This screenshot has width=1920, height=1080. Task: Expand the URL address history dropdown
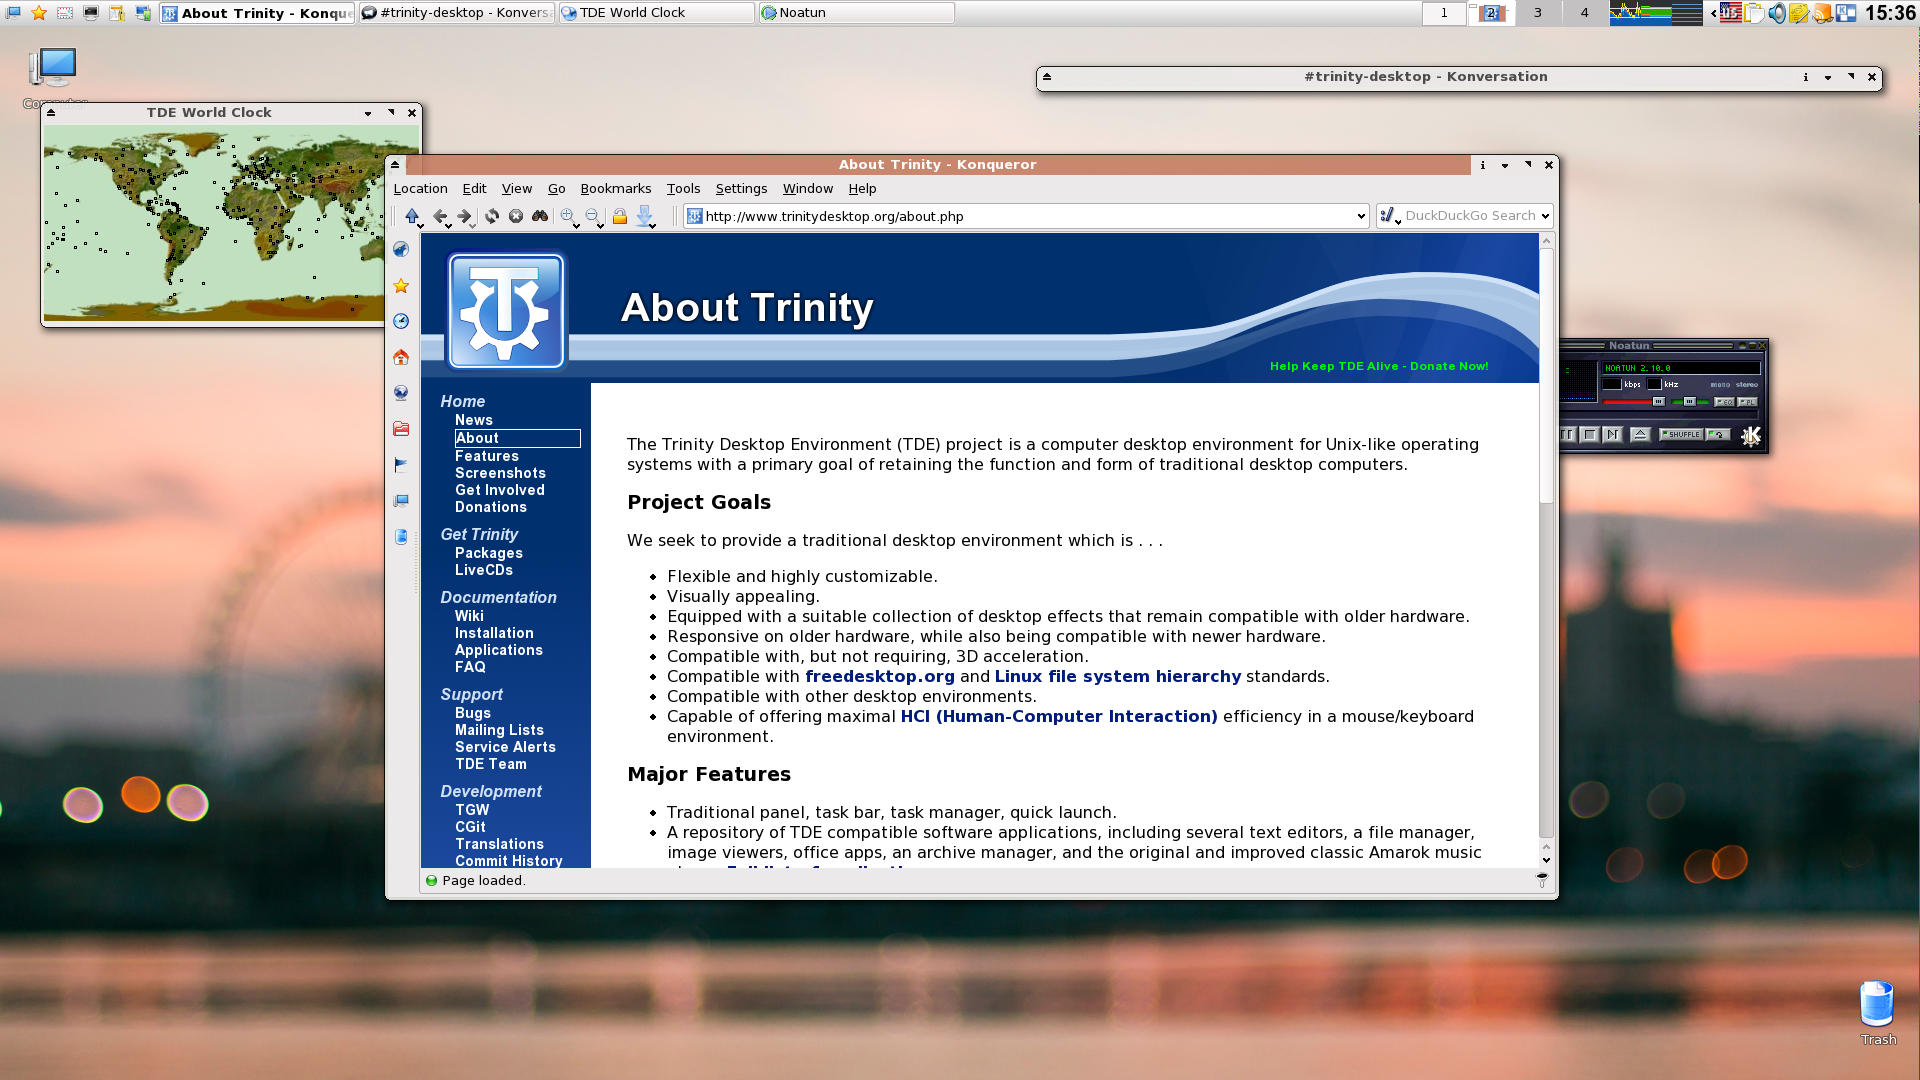1360,216
